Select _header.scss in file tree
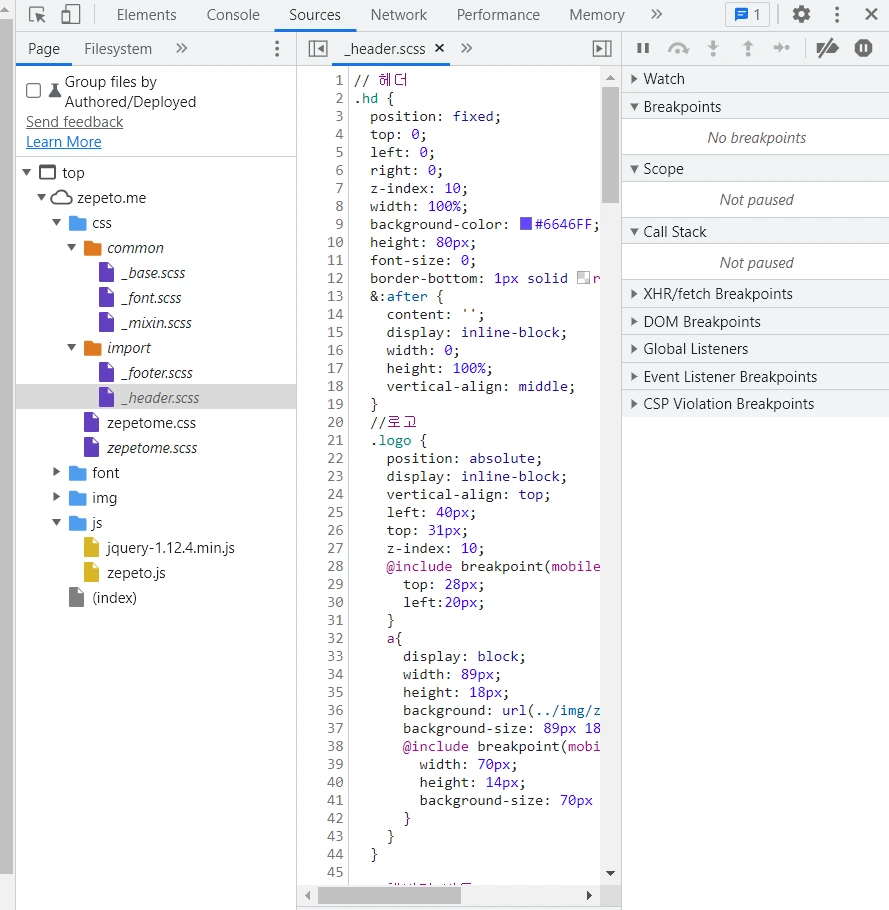 click(x=156, y=398)
